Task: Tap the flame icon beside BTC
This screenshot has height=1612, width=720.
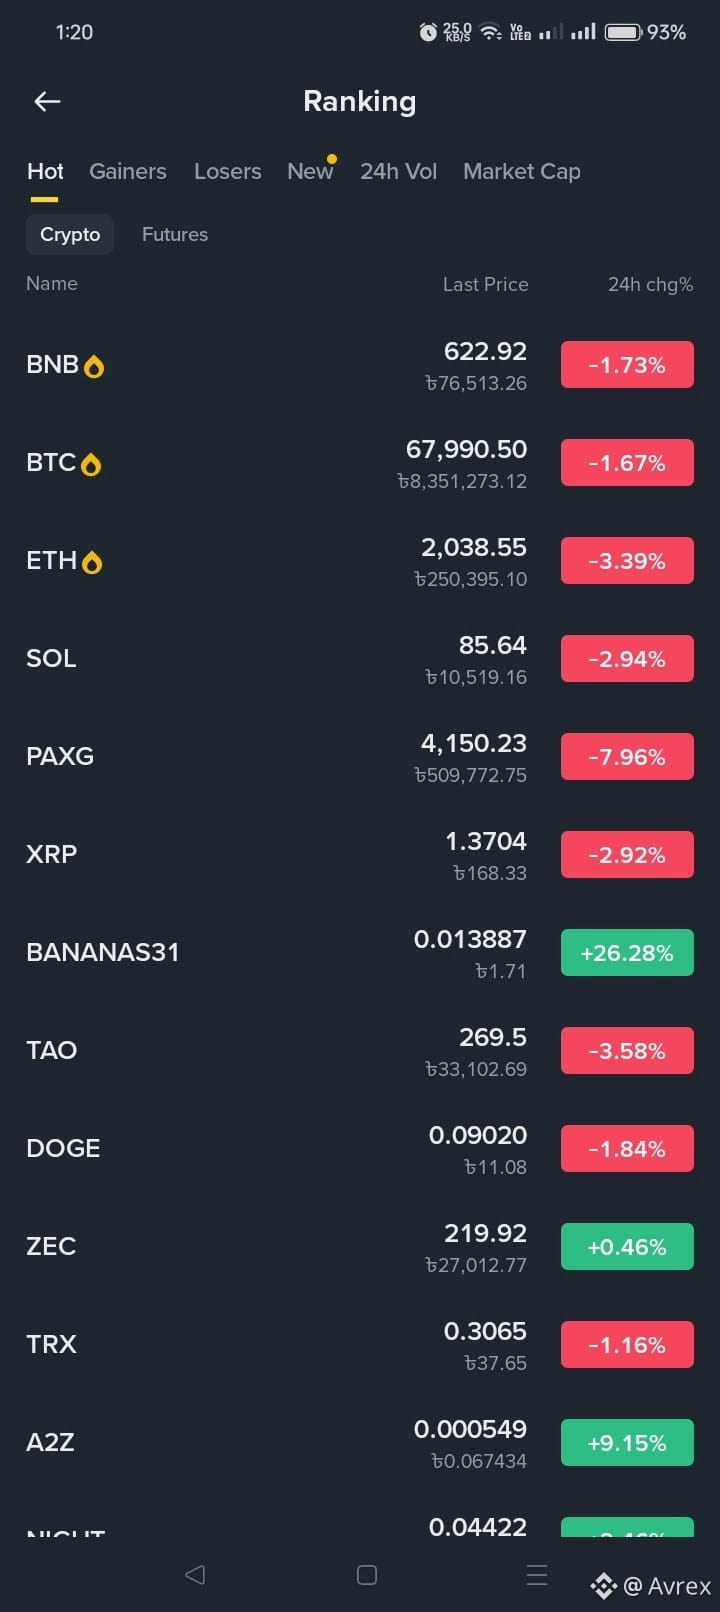Action: (91, 465)
